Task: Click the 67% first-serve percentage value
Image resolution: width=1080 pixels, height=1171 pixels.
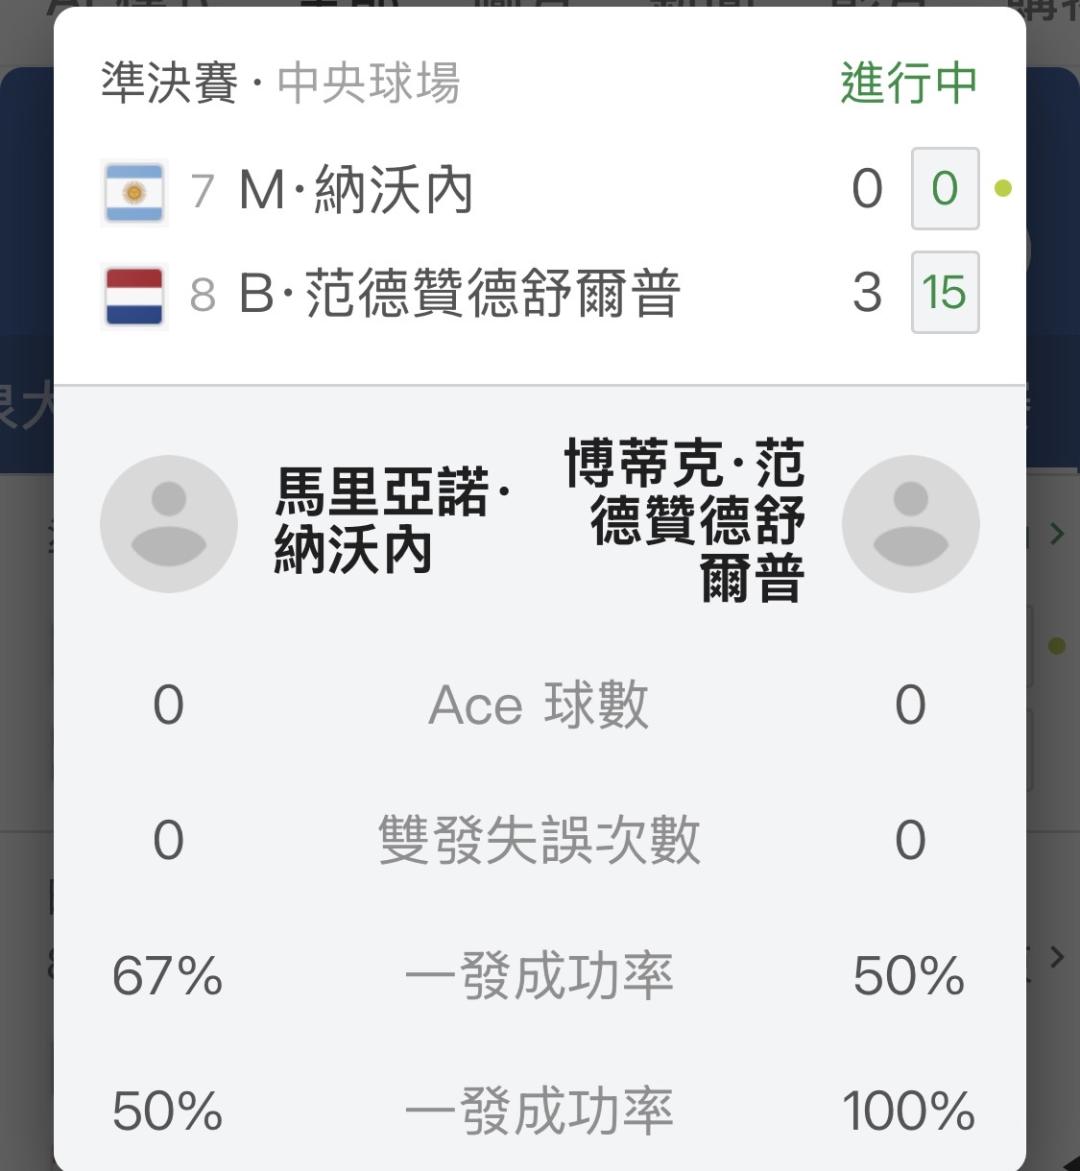Action: 168,976
